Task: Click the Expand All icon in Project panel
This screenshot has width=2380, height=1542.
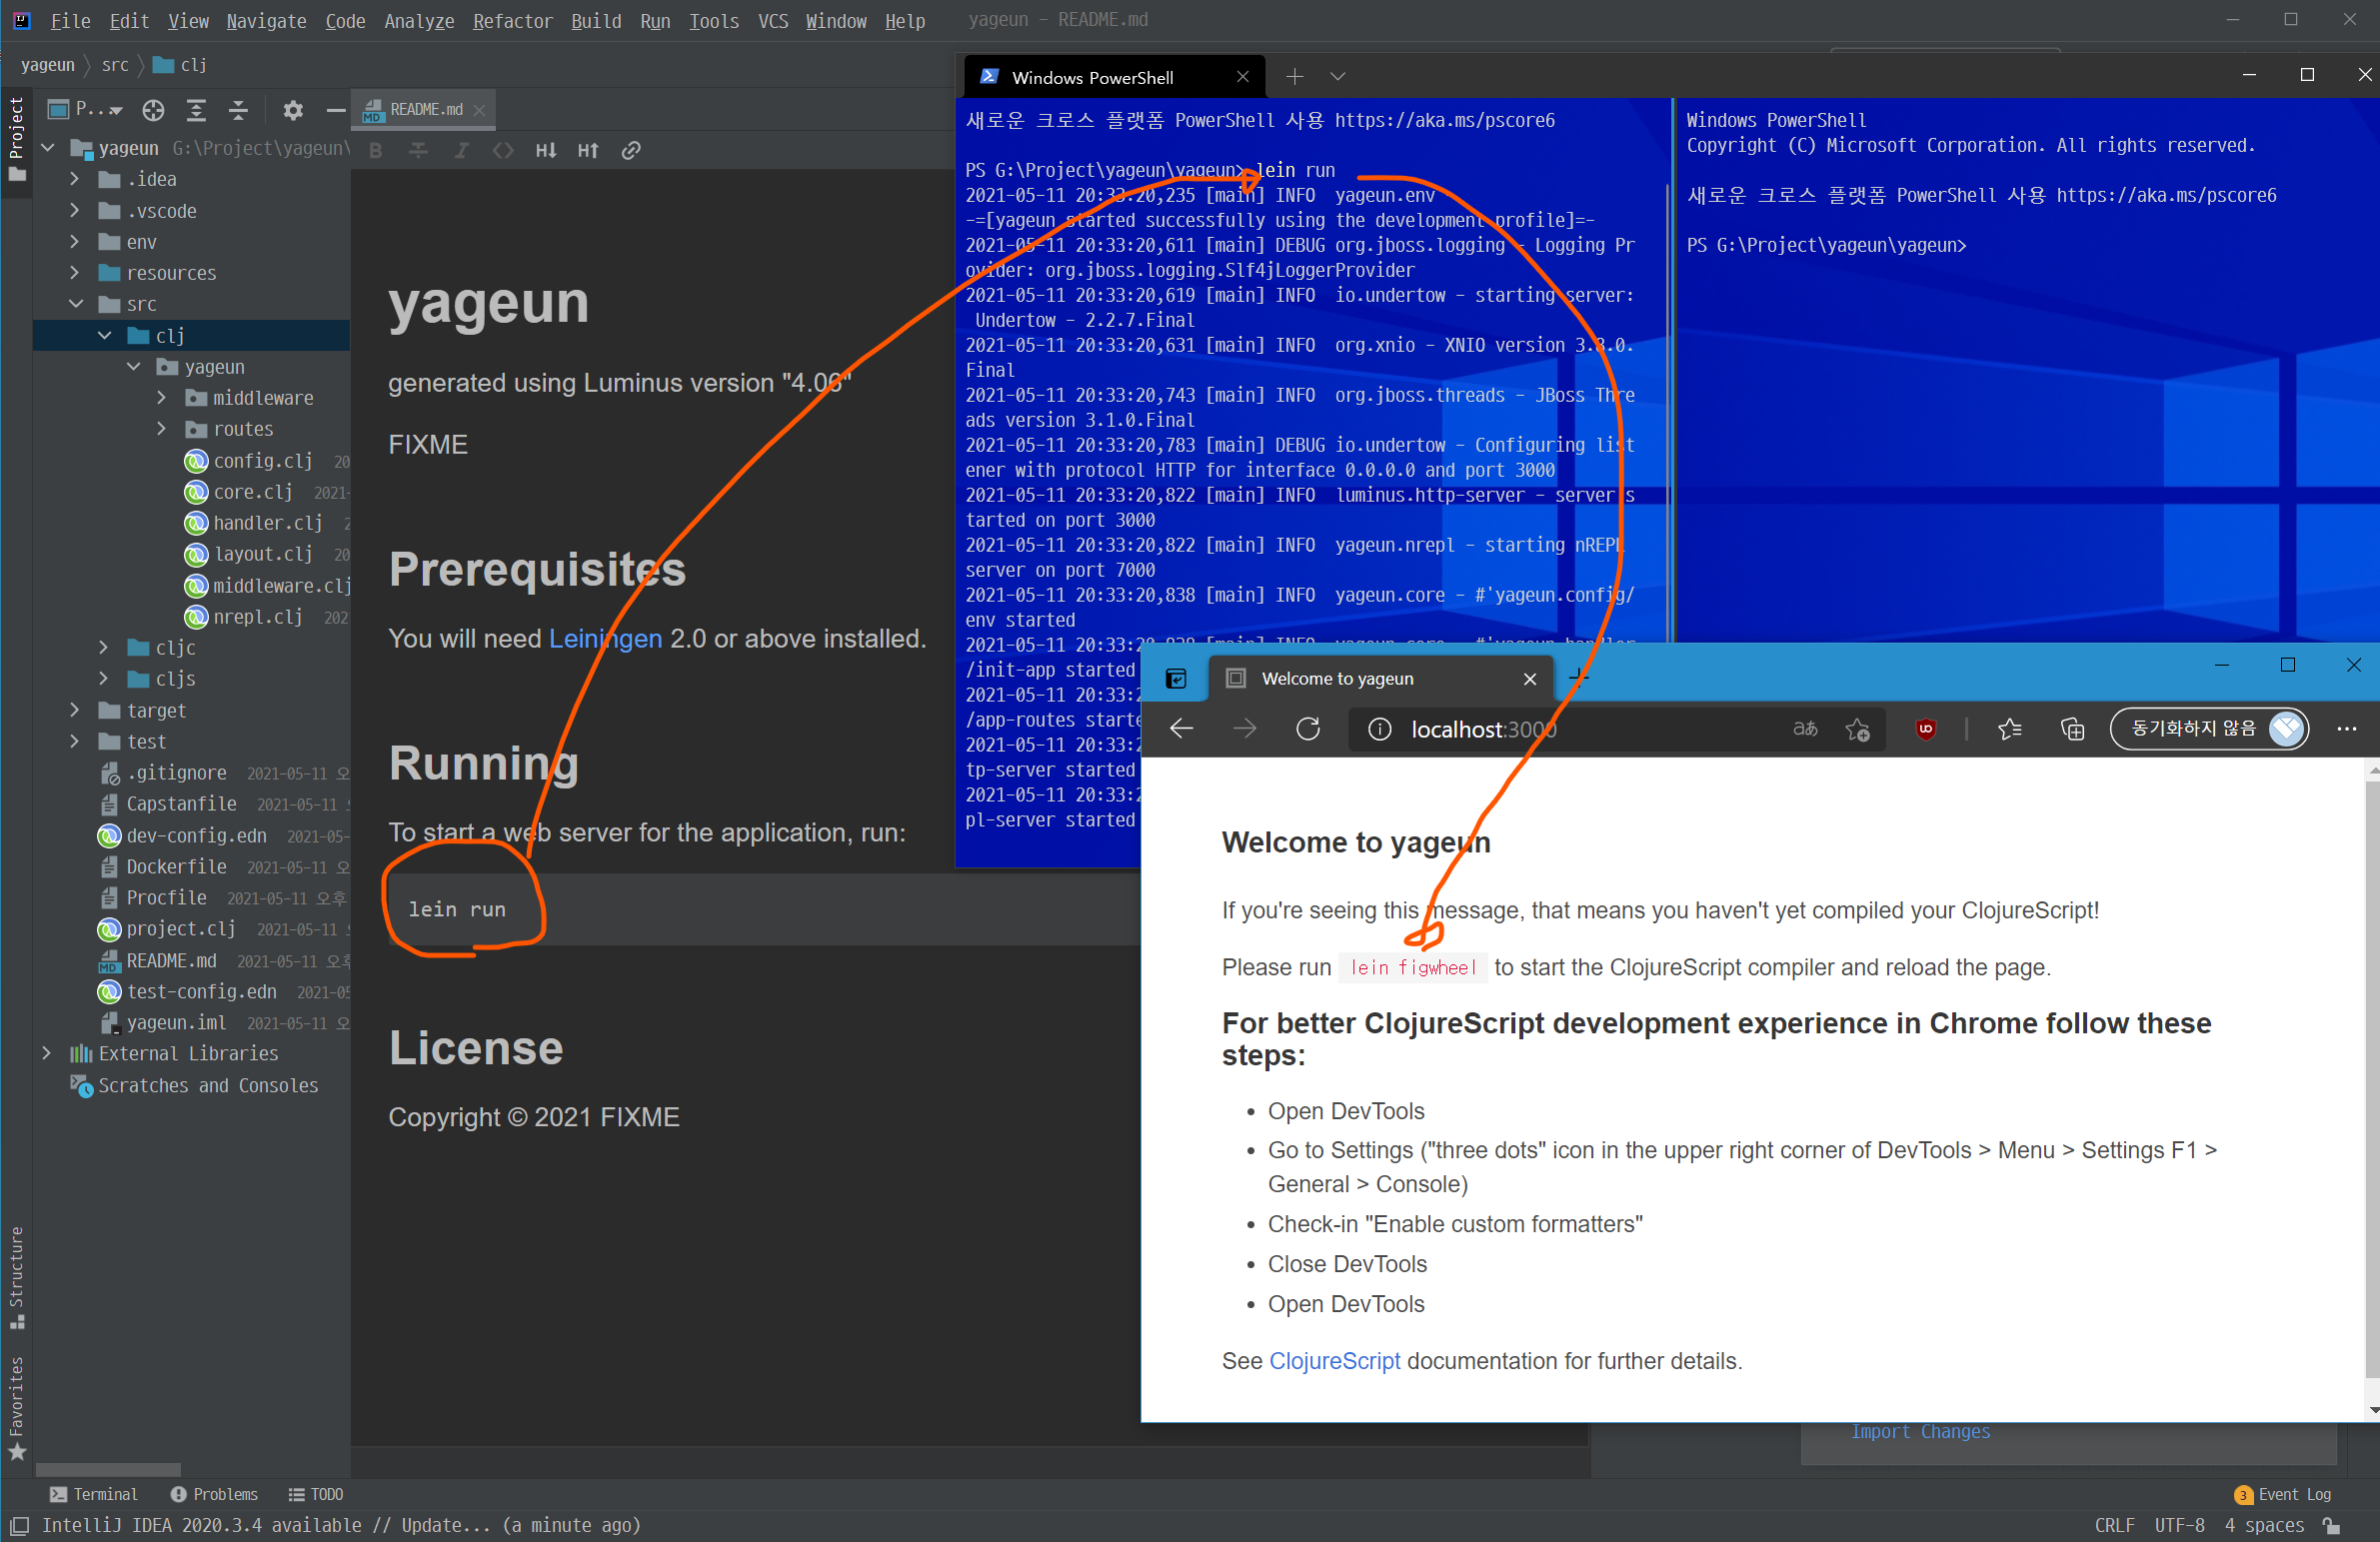Action: 196,110
